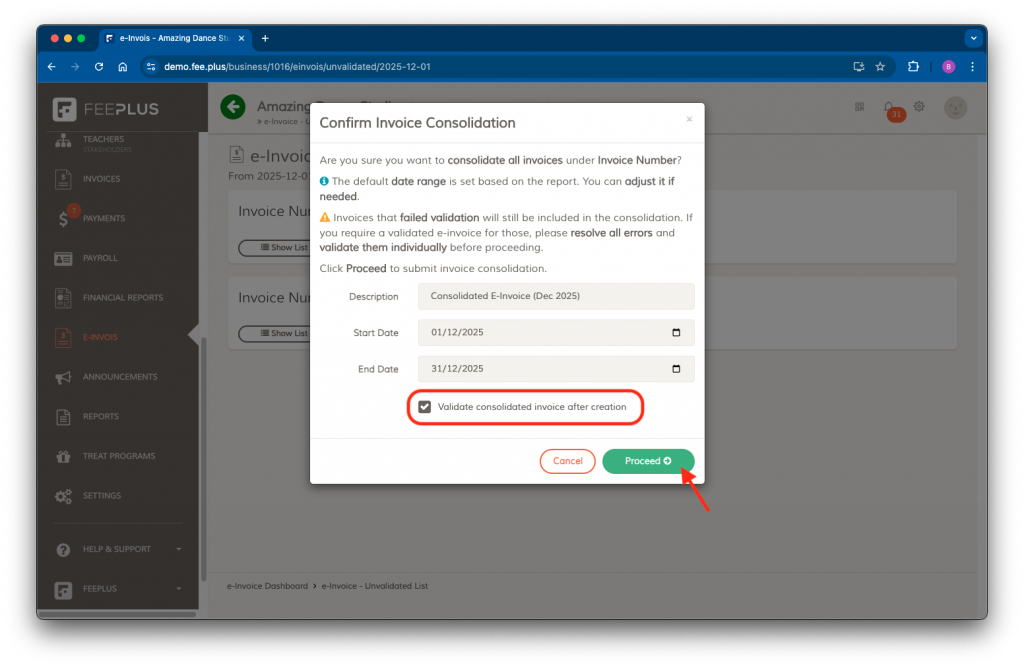The height and width of the screenshot is (668, 1024).
Task: Select Payroll in the sidebar
Action: click(100, 258)
